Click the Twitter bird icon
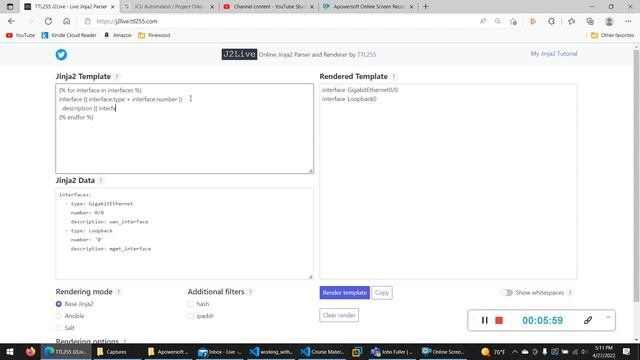Screen dimensions: 640x360 pyautogui.click(x=61, y=54)
